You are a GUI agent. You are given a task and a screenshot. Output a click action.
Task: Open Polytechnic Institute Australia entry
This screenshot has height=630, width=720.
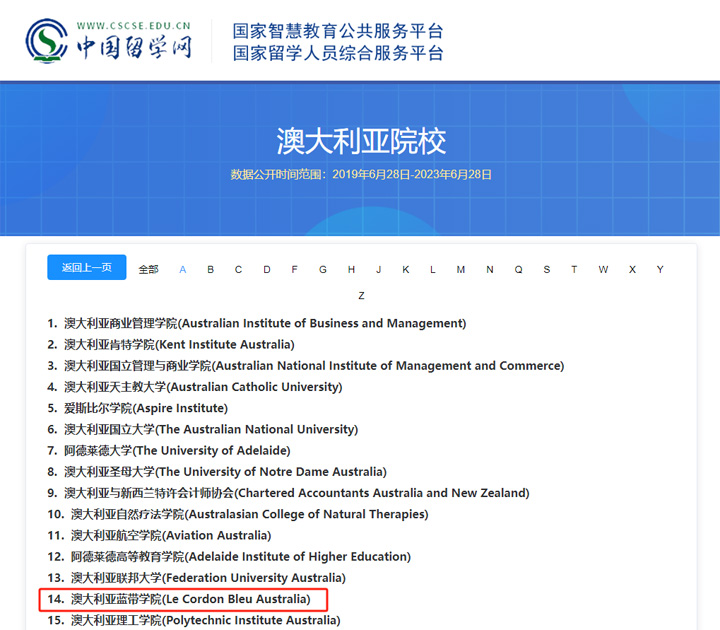tap(194, 620)
